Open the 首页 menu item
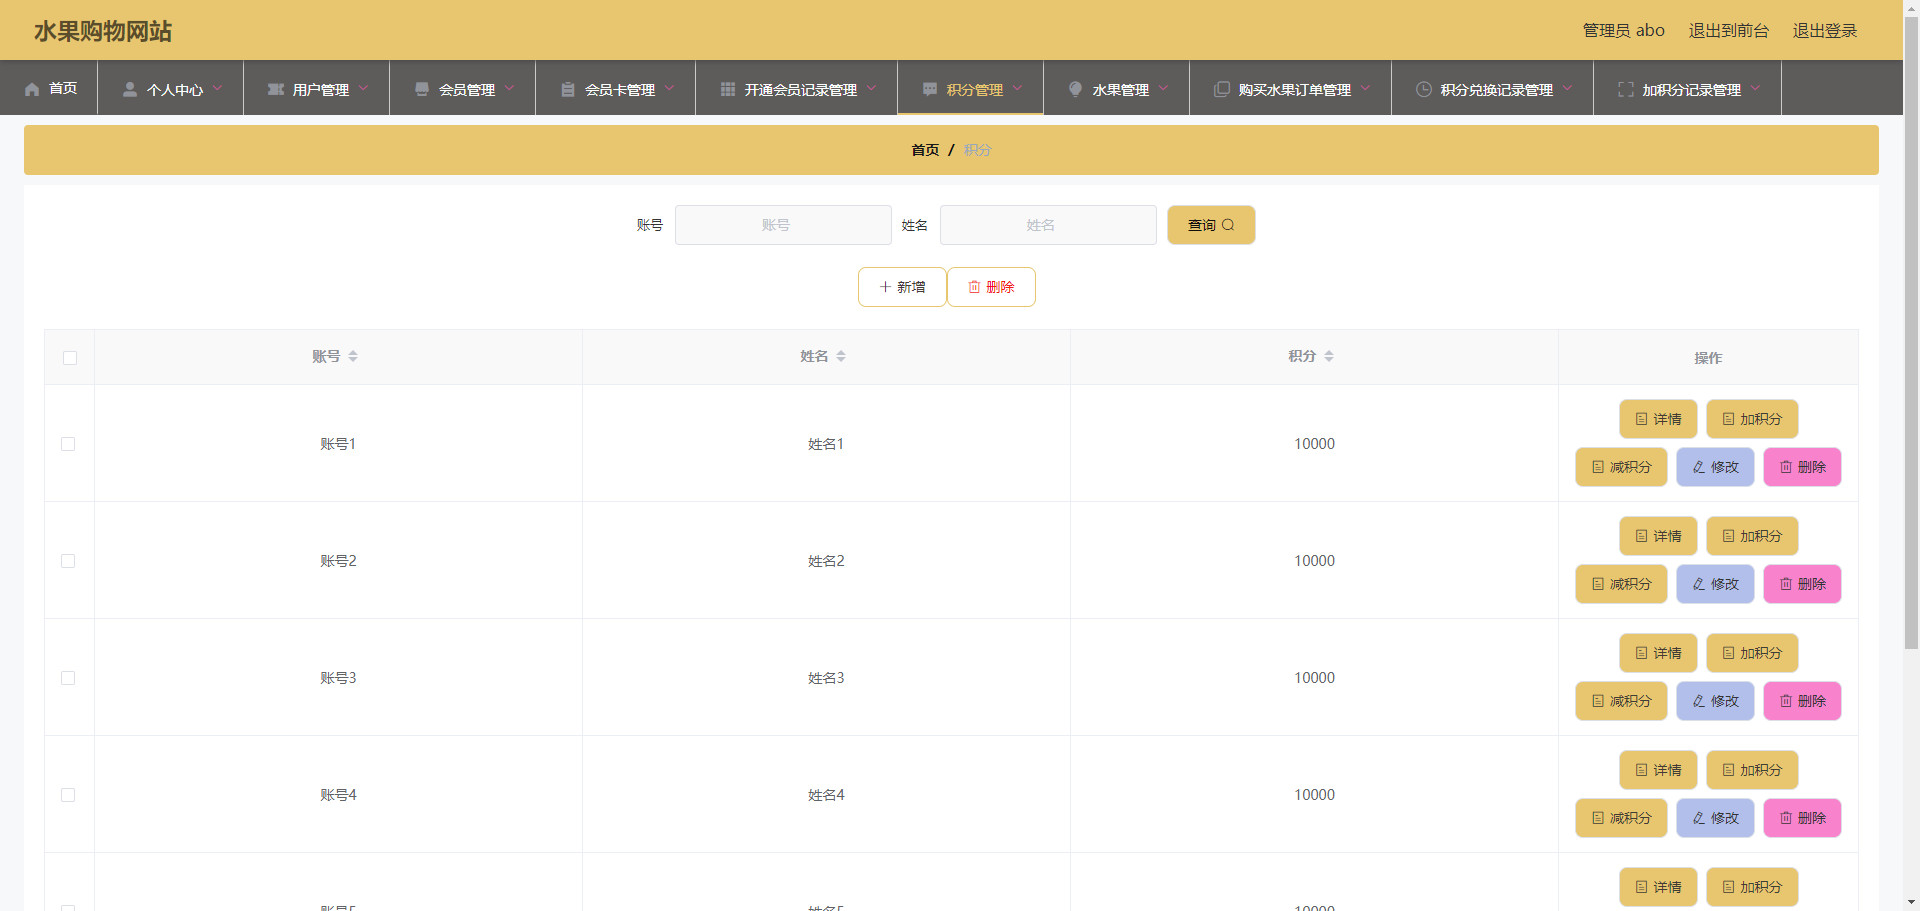1920x911 pixels. (x=49, y=88)
